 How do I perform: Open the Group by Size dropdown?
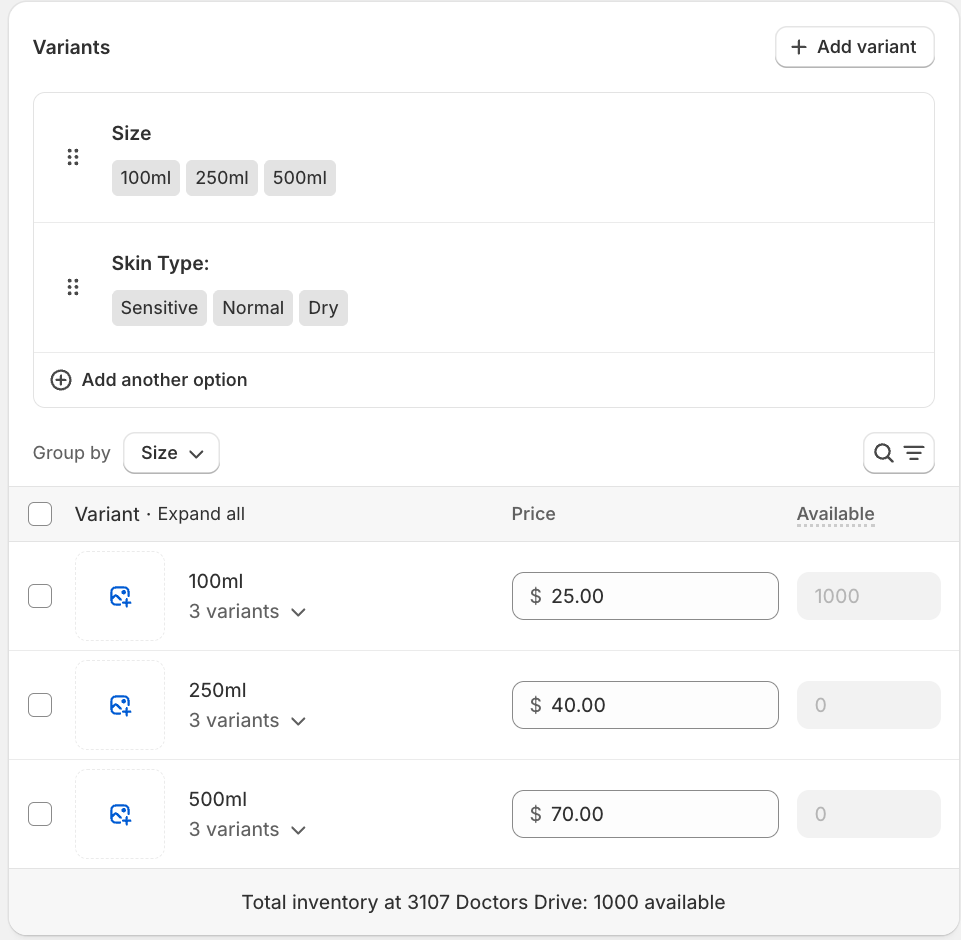coord(171,453)
